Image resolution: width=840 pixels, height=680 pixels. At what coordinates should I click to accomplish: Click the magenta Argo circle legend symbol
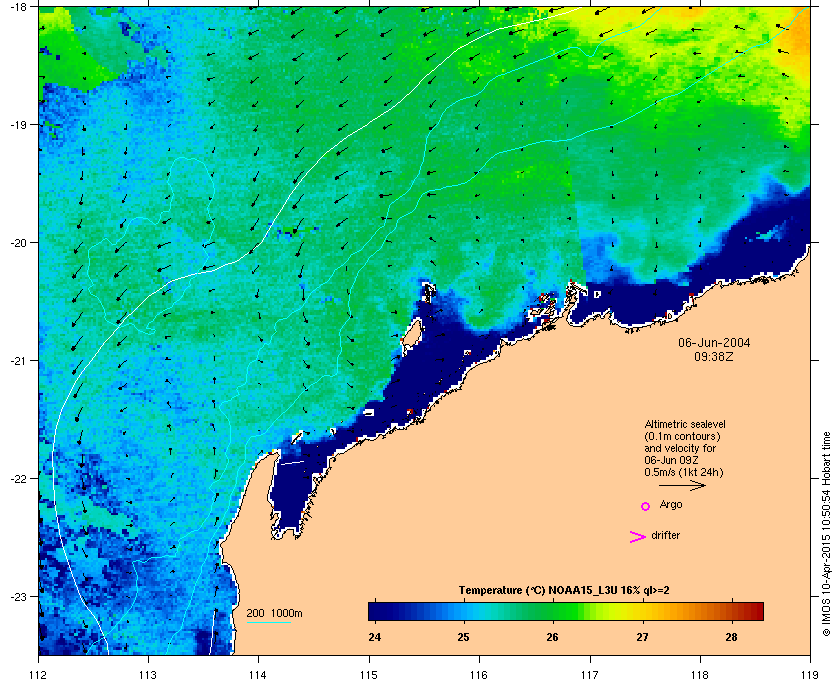[646, 506]
